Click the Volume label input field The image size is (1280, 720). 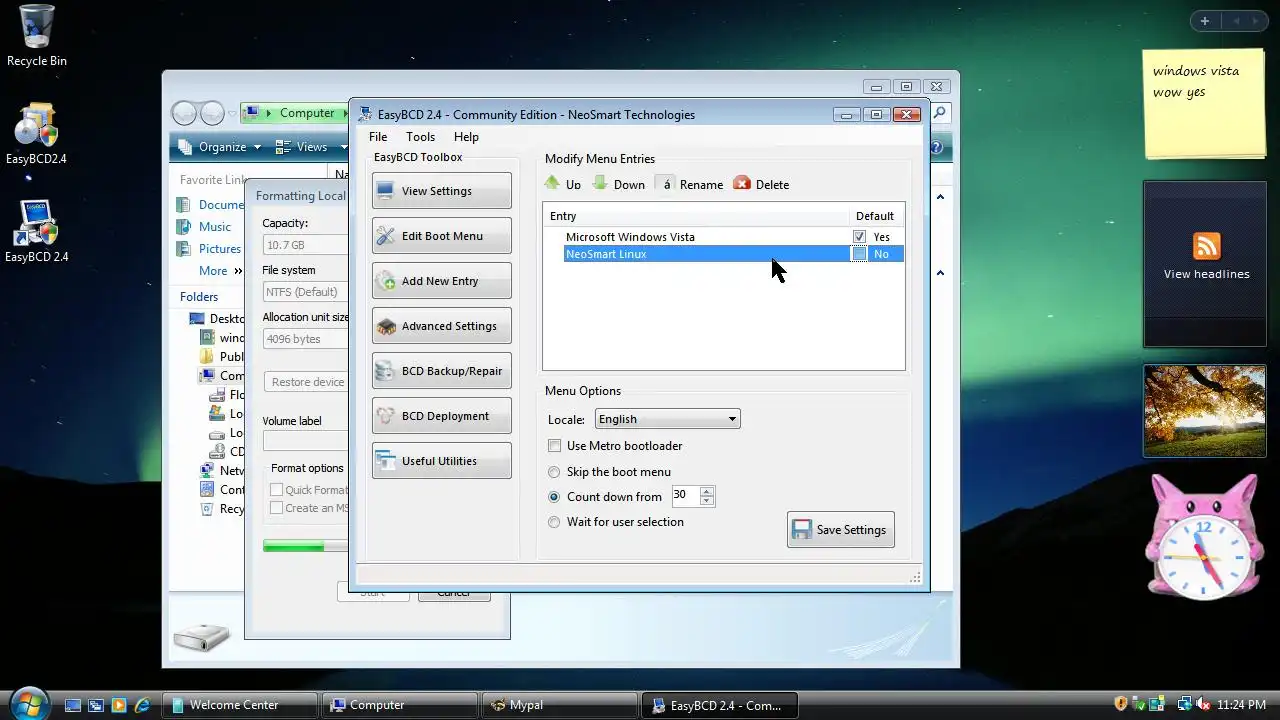(305, 441)
